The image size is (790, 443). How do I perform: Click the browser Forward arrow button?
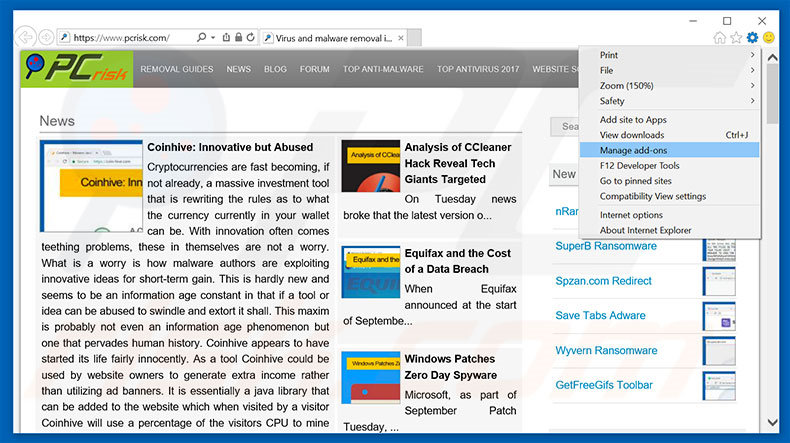[x=46, y=37]
